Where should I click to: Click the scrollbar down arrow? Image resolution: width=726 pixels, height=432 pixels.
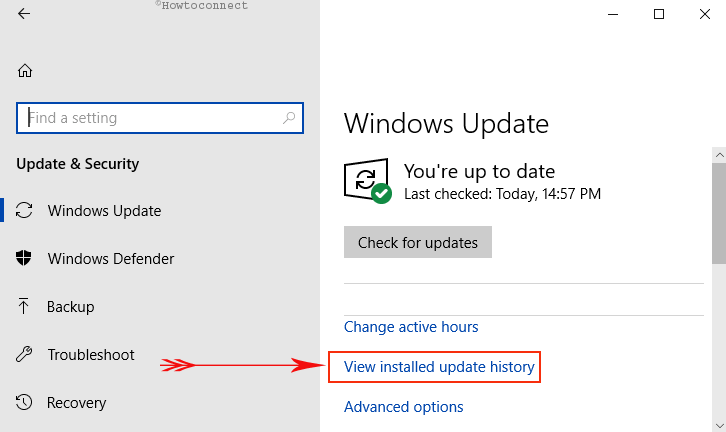coord(719,425)
